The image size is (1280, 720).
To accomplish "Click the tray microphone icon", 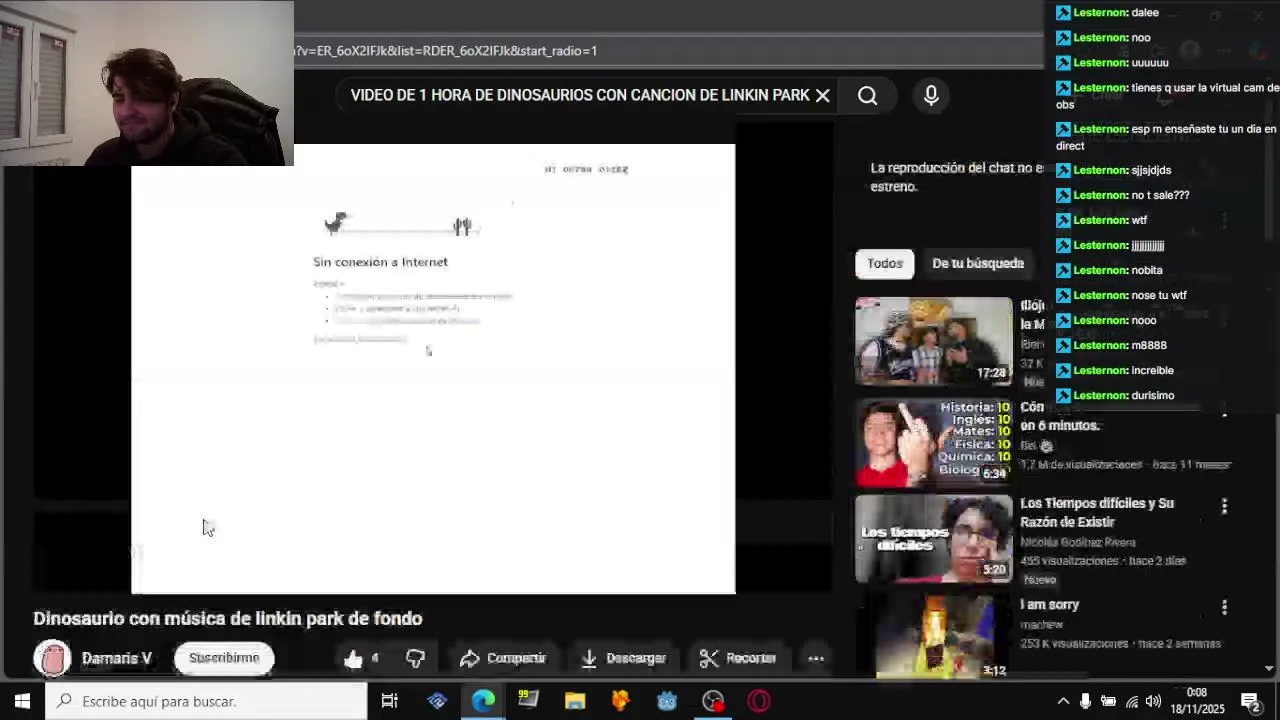I will point(1085,701).
